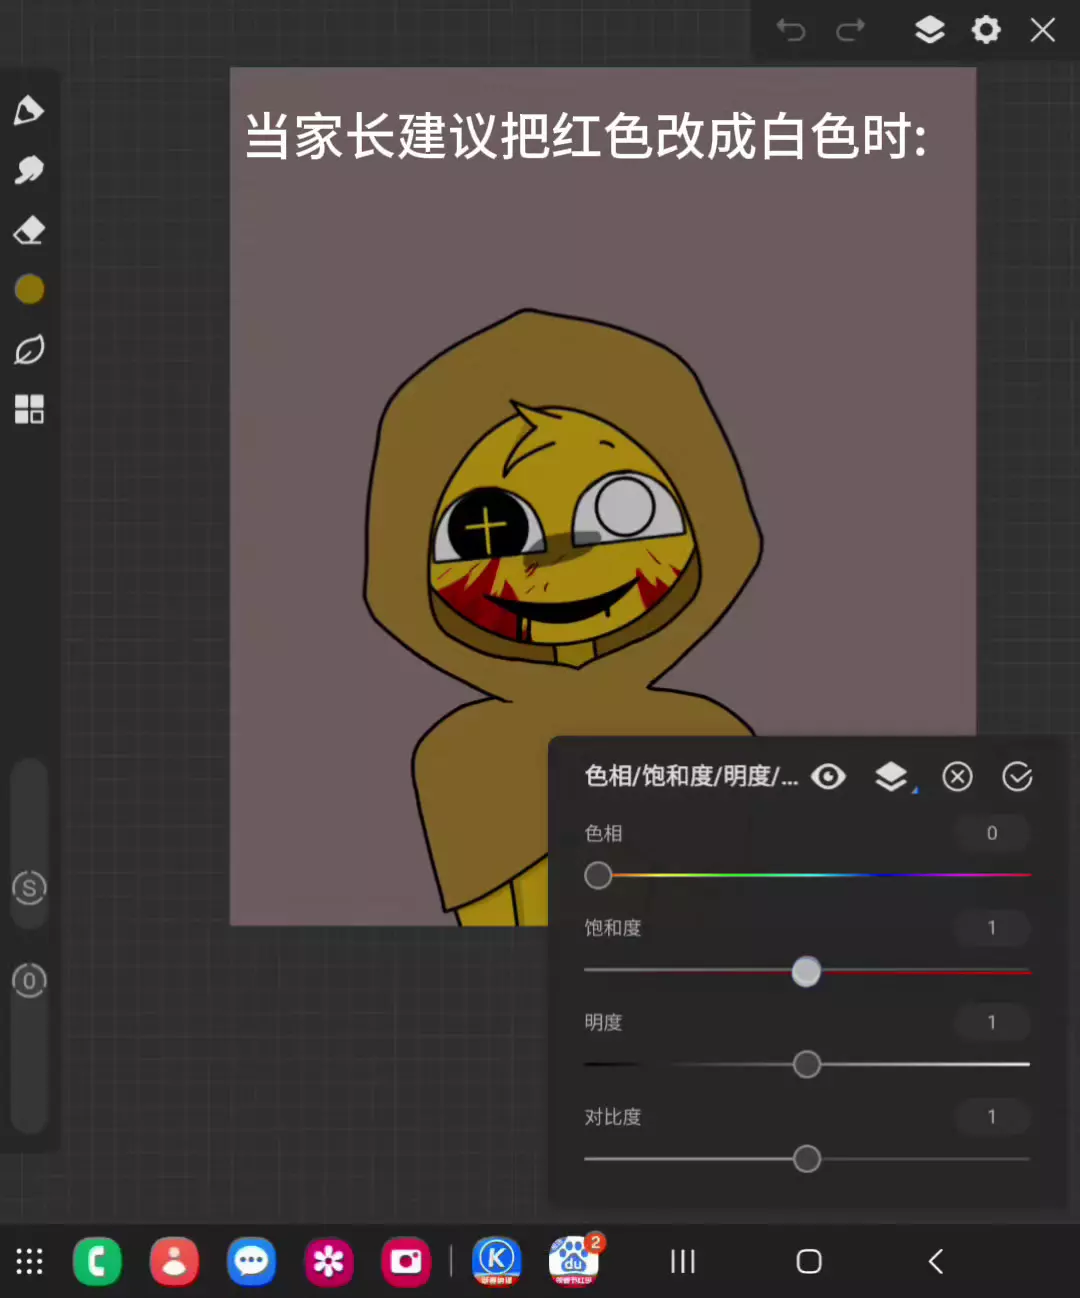Click the 对比度 contrast slider handle
Viewport: 1080px width, 1298px height.
pyautogui.click(x=807, y=1159)
